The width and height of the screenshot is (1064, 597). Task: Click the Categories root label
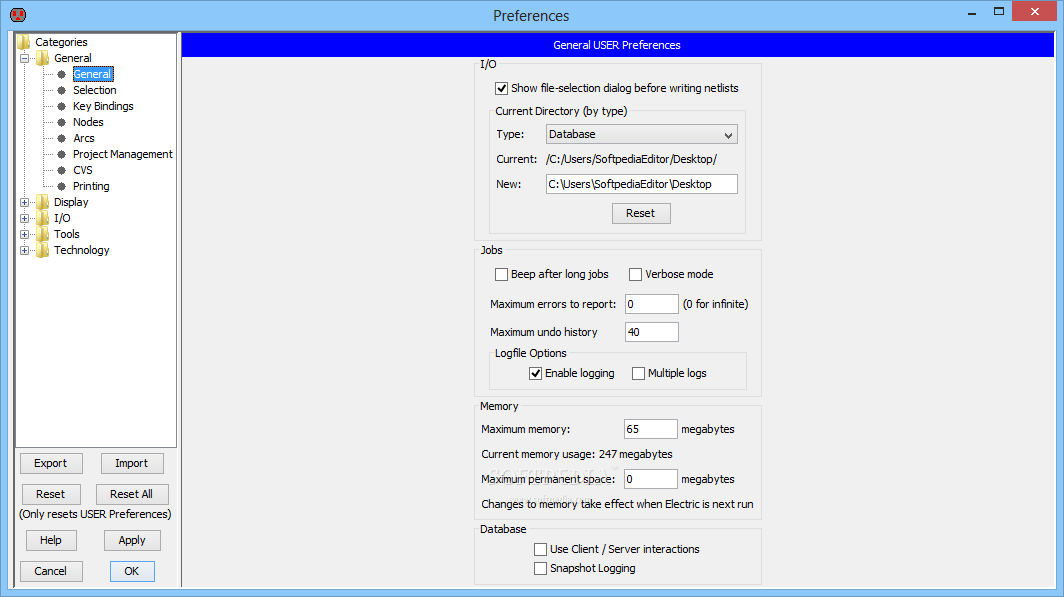pyautogui.click(x=61, y=42)
